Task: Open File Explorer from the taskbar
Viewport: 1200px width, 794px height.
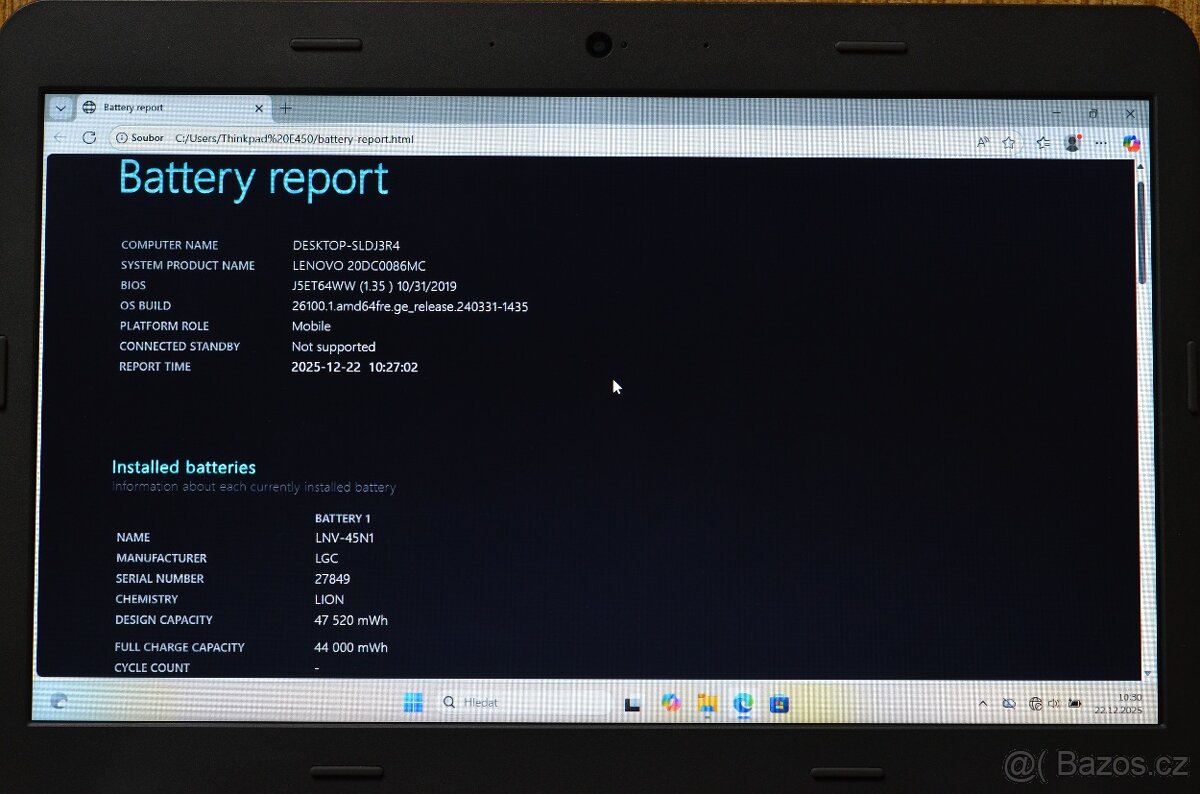Action: click(x=708, y=703)
